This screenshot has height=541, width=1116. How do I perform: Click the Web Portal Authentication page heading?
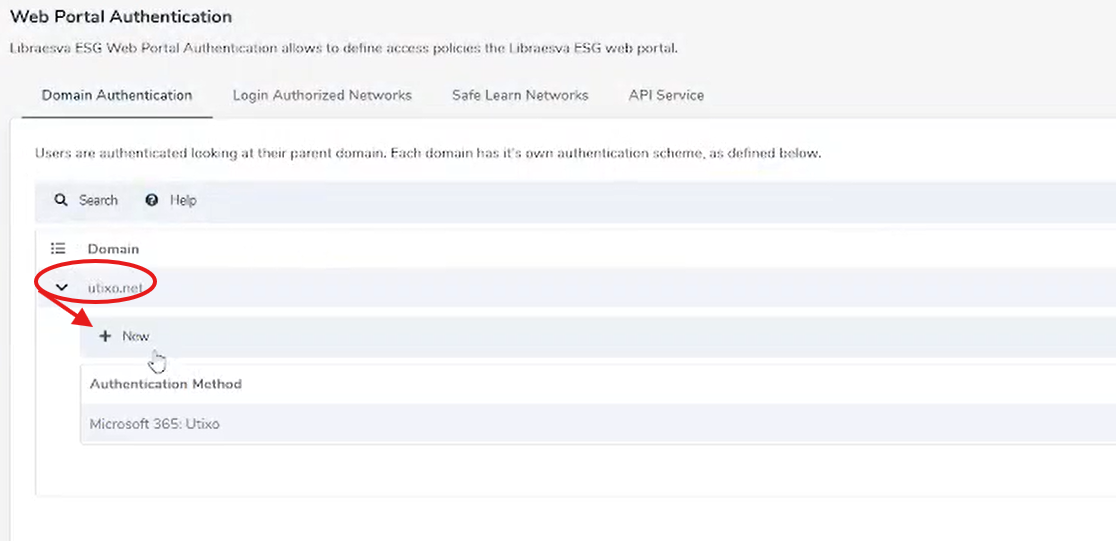point(121,17)
